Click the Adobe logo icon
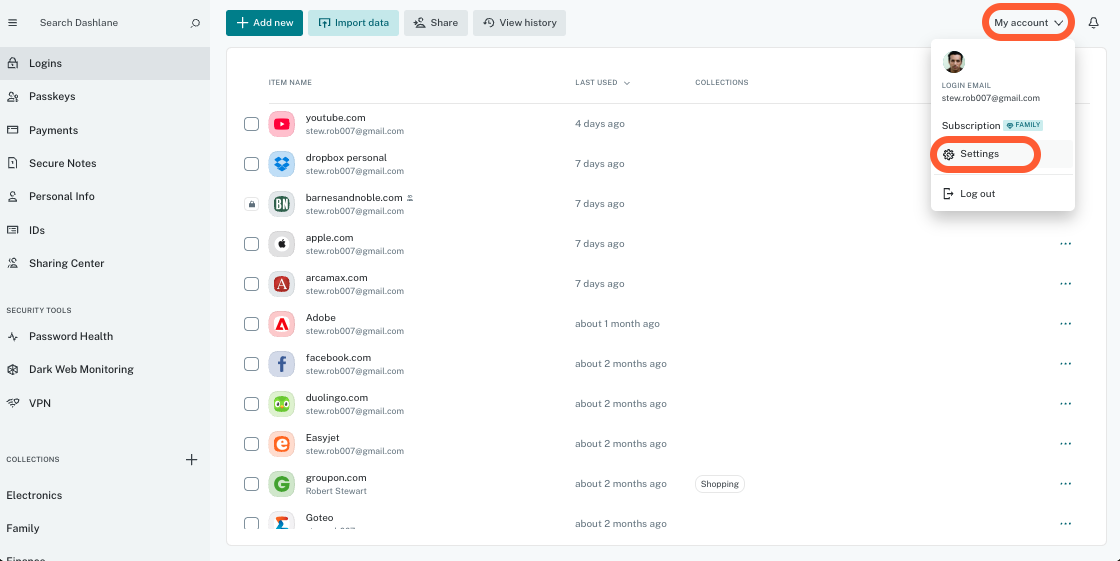This screenshot has width=1120, height=561. point(281,324)
